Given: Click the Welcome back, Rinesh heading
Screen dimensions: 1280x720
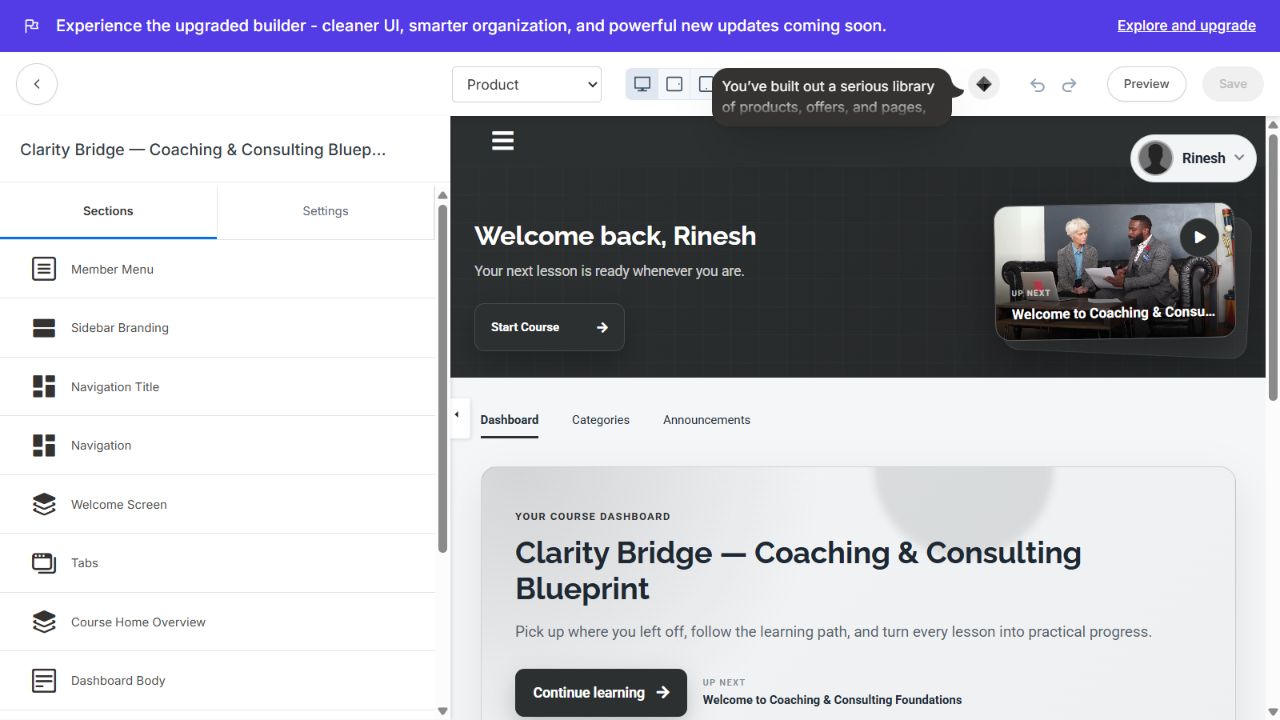Looking at the screenshot, I should point(615,236).
